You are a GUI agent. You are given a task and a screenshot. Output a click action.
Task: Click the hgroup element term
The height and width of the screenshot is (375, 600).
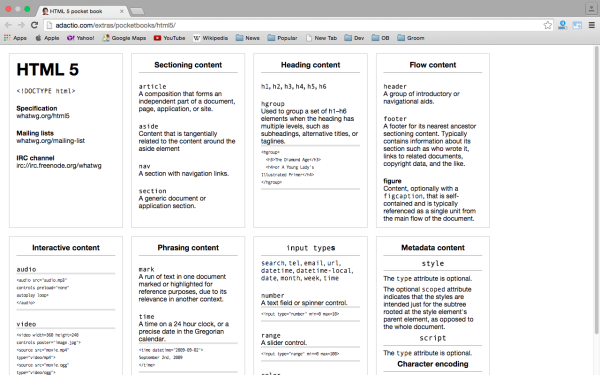[x=272, y=104]
